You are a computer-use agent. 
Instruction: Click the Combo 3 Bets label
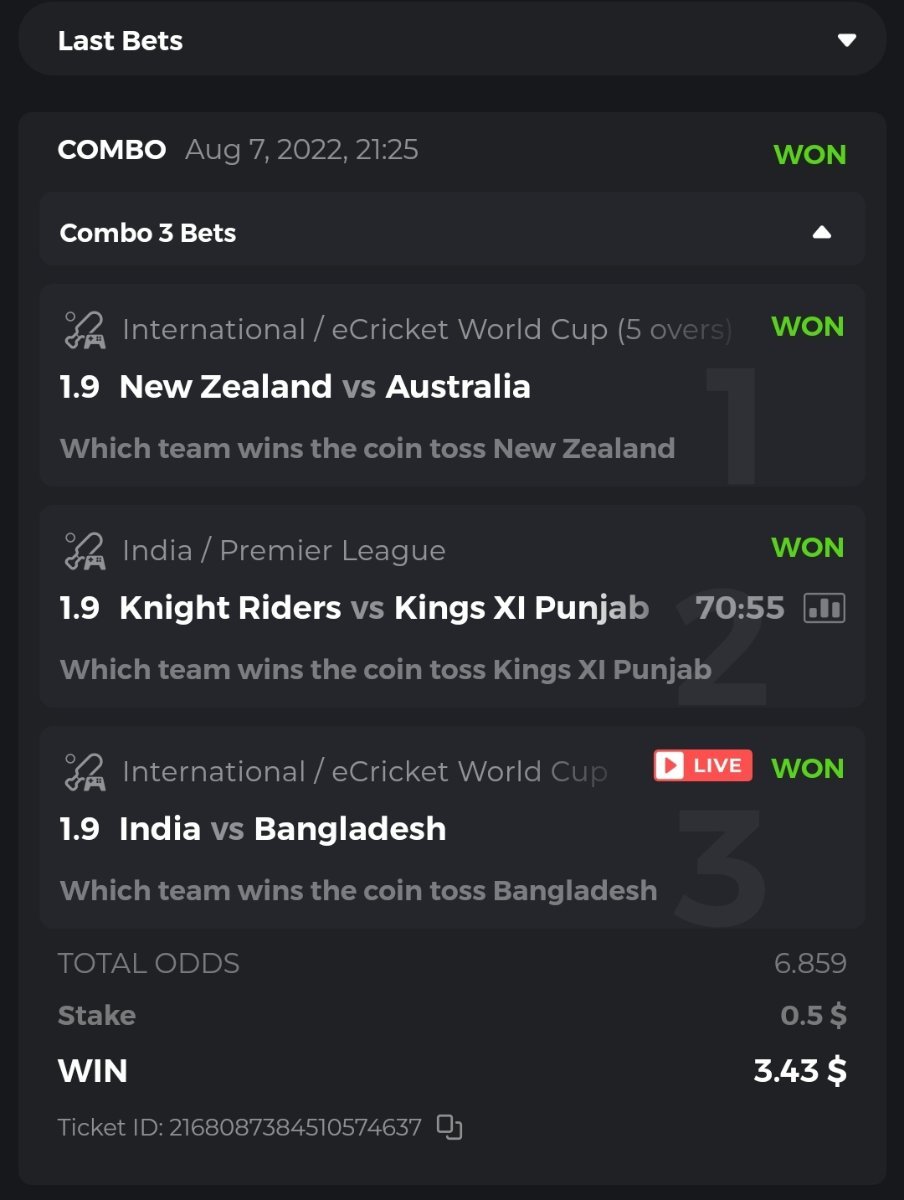(x=148, y=233)
